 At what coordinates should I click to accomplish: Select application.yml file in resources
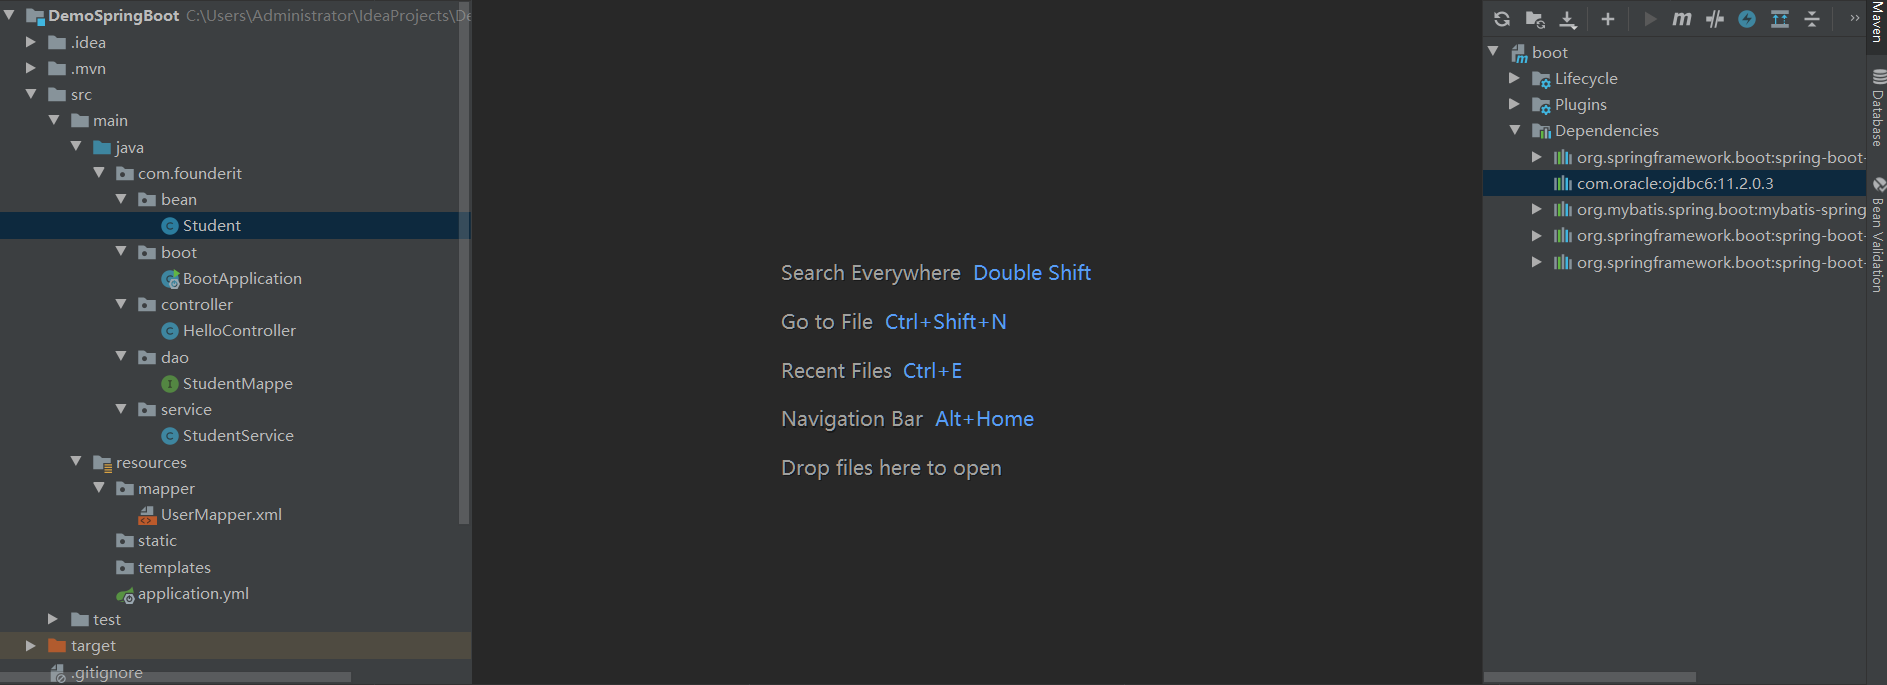click(x=193, y=594)
